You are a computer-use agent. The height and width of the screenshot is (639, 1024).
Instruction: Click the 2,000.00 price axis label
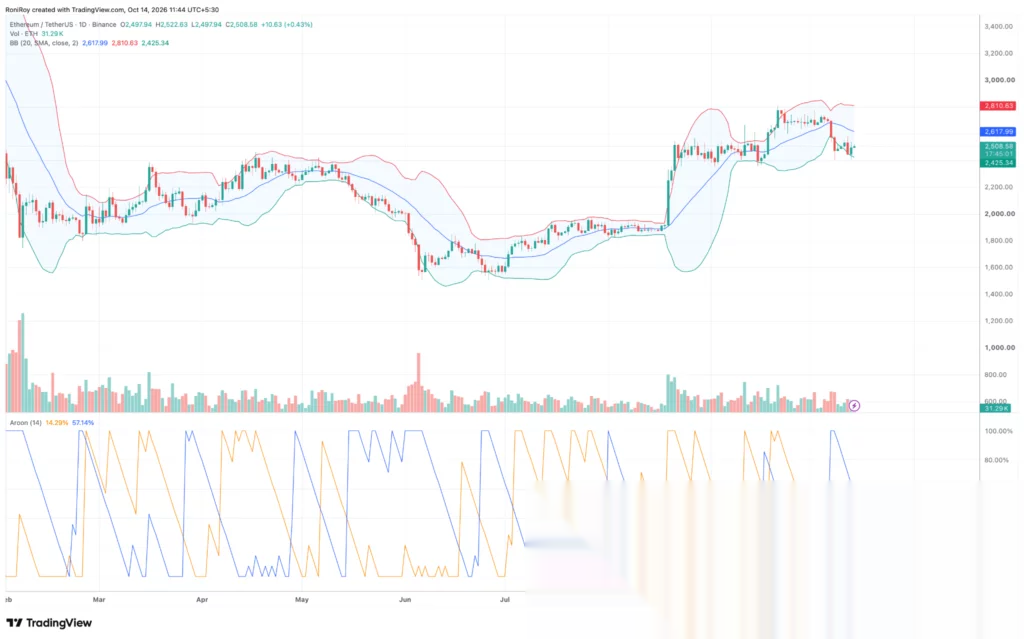[999, 214]
